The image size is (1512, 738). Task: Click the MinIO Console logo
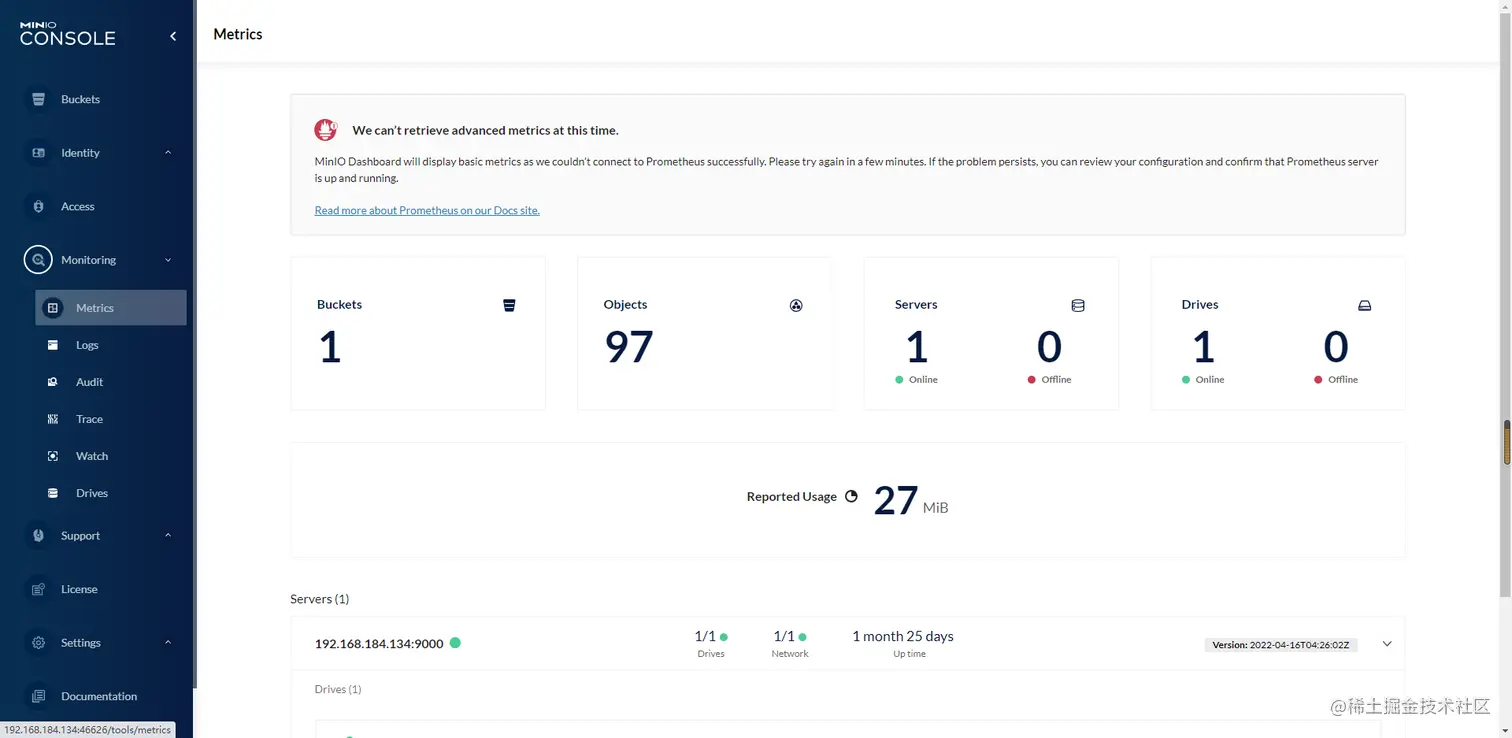point(68,34)
